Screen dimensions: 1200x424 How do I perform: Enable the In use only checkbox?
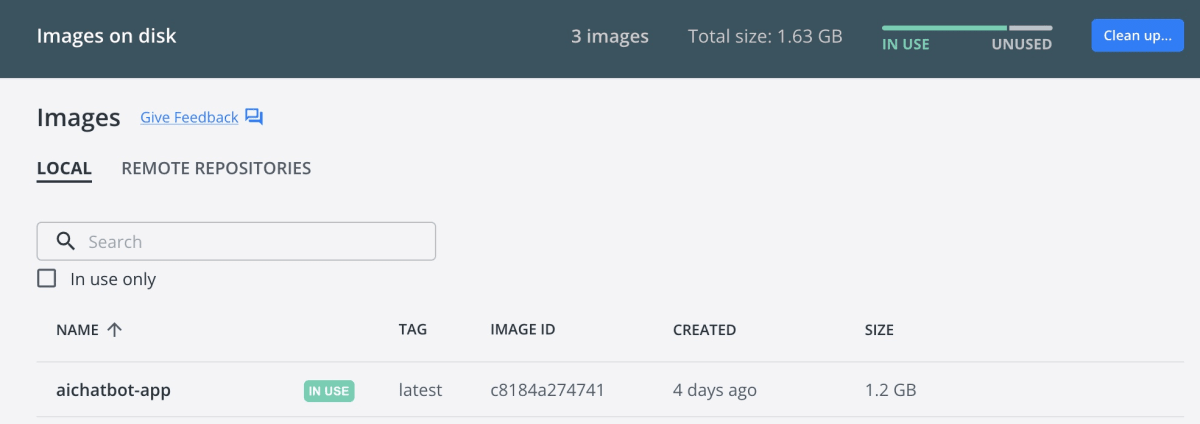pos(46,279)
